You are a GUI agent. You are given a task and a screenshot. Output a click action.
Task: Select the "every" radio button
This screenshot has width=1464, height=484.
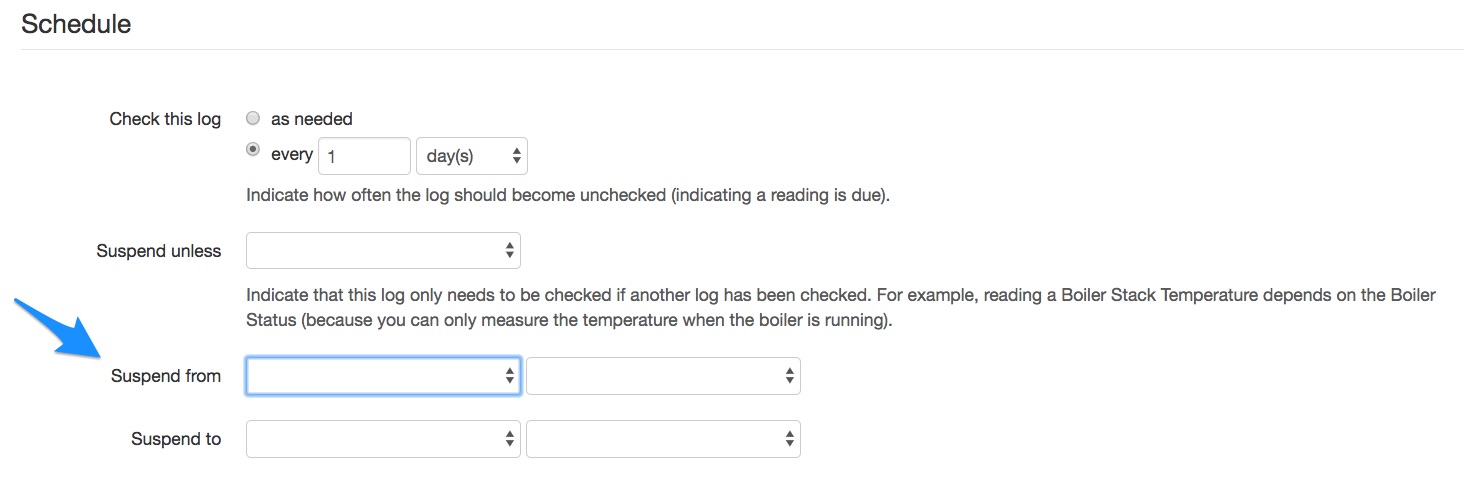tap(253, 150)
